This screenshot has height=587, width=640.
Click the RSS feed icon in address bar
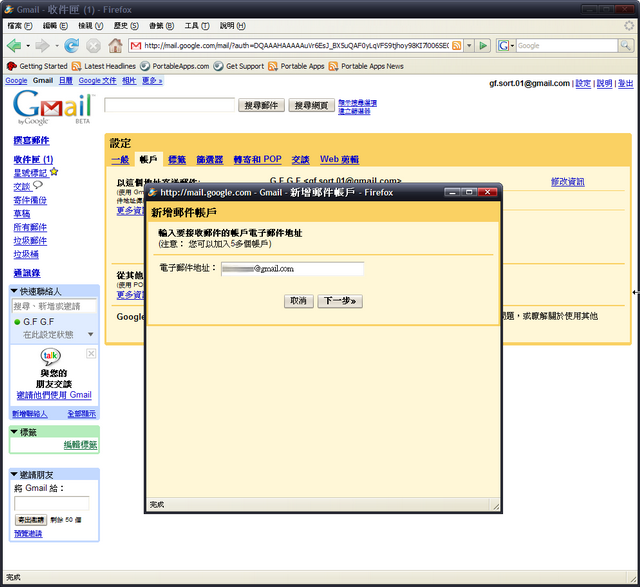click(457, 45)
